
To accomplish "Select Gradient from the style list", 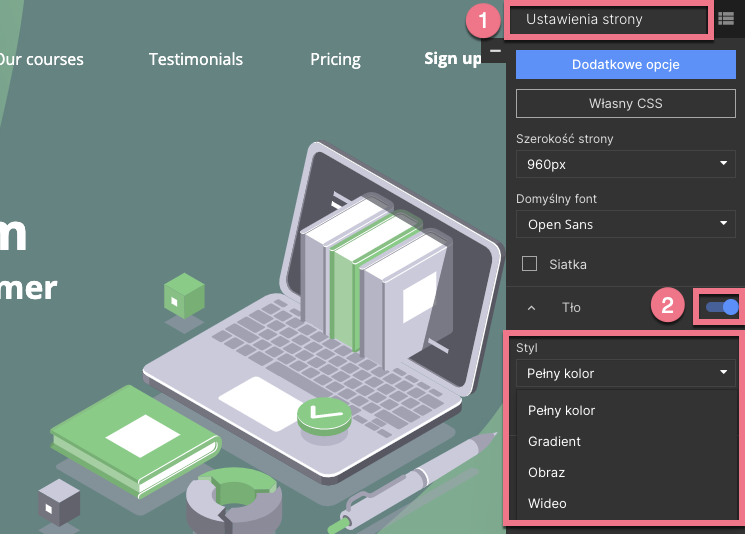I will click(x=555, y=441).
